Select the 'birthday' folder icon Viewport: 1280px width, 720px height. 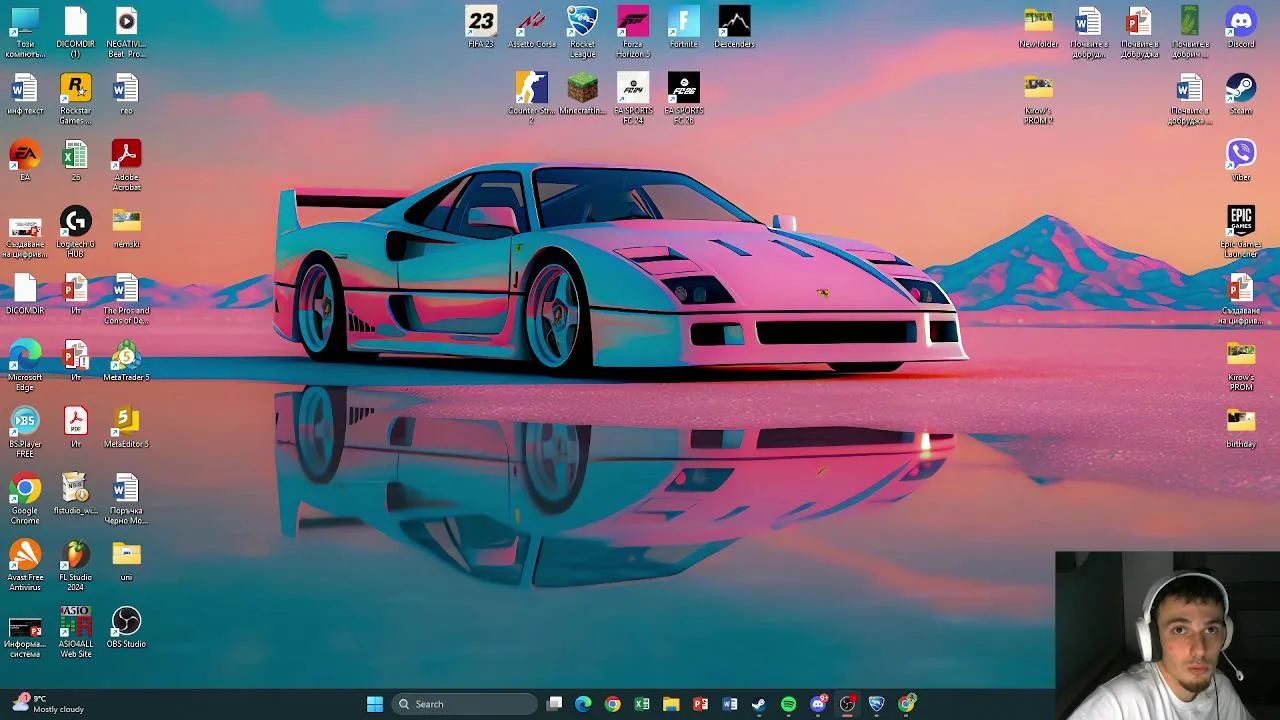click(1241, 428)
